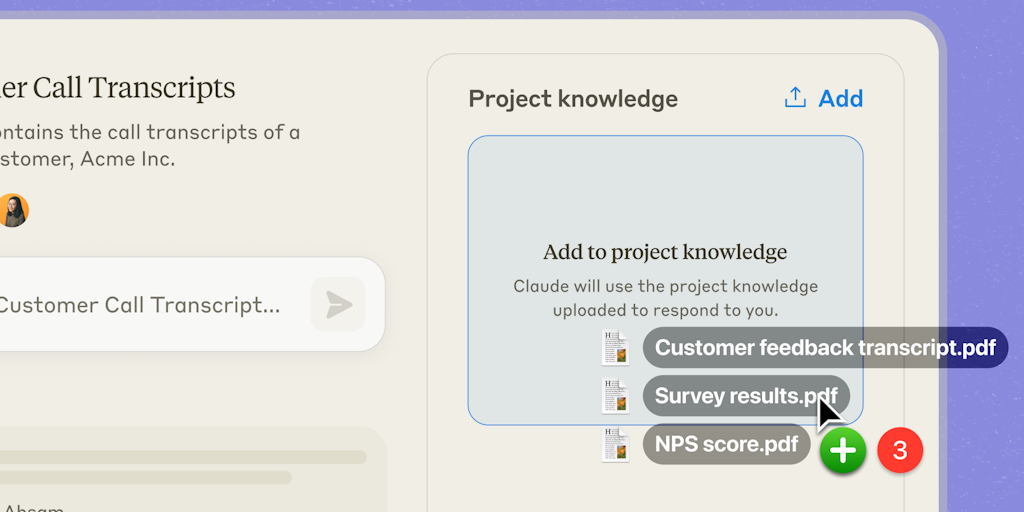This screenshot has width=1024, height=512.
Task: Click the Add link in Project knowledge
Action: pyautogui.click(x=840, y=98)
